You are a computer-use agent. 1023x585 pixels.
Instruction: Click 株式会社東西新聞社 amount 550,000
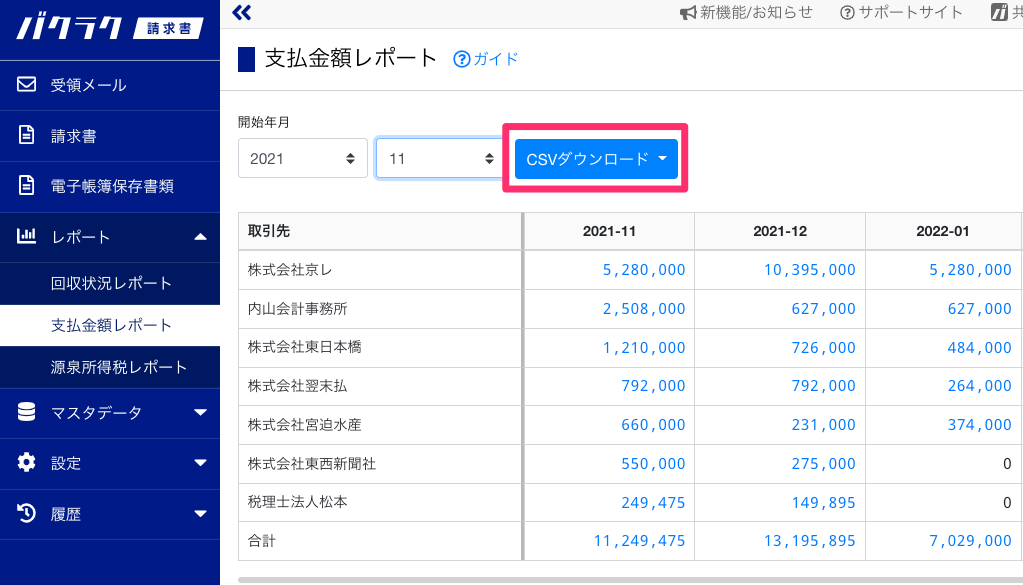point(653,464)
